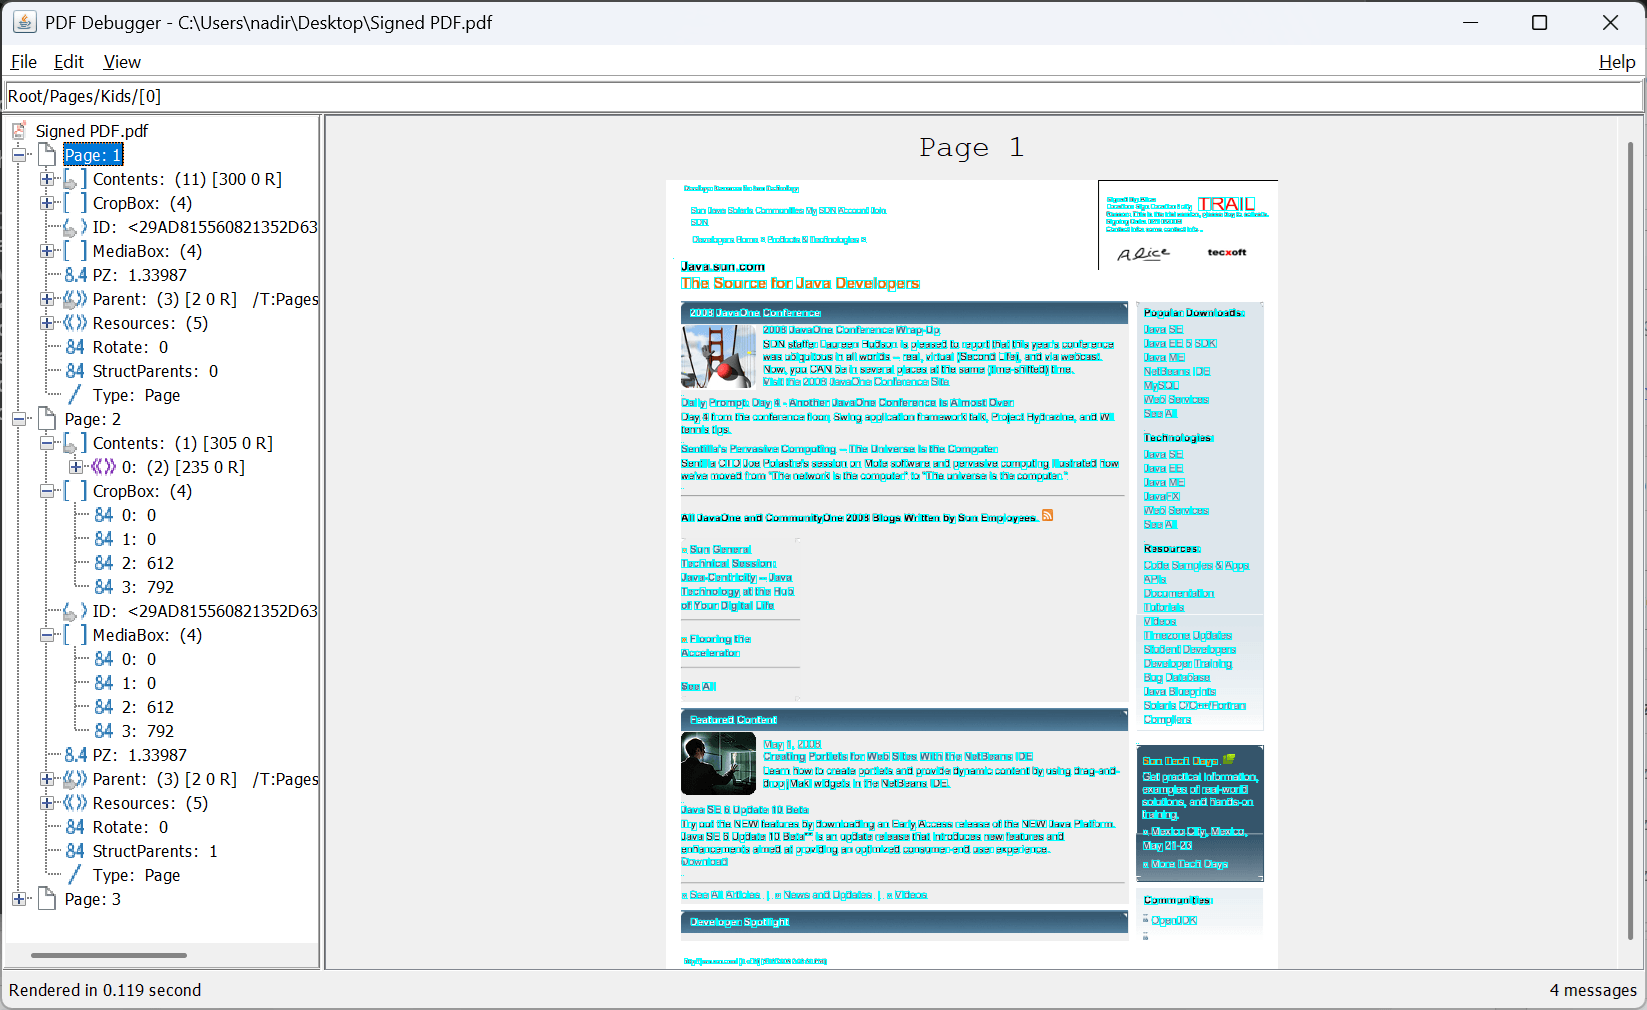
Task: Click the dictionary icon of Resources under Page: 1
Action: 75,323
